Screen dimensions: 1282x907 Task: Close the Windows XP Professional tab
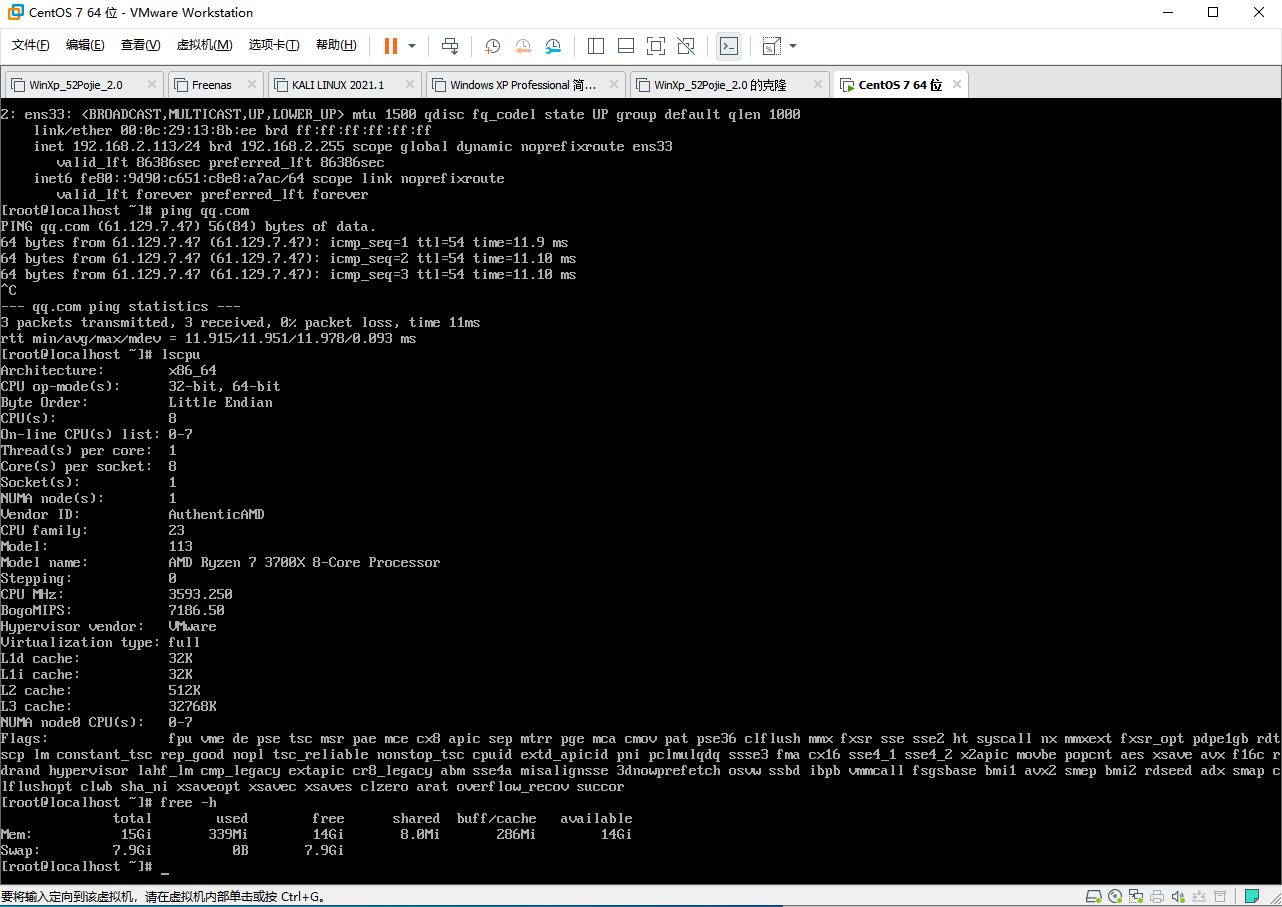(x=612, y=84)
